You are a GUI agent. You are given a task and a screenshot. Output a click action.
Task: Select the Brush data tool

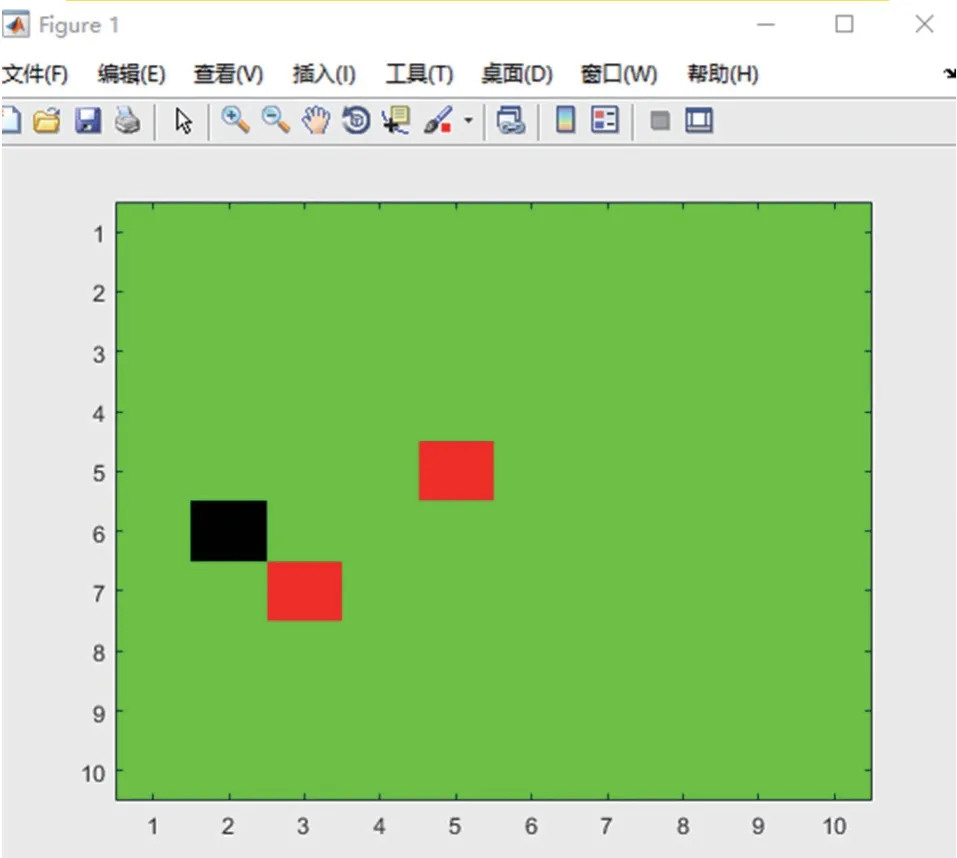[438, 120]
